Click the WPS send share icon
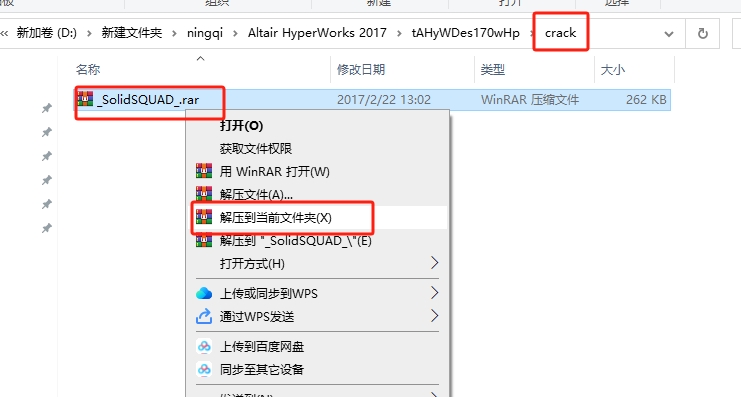 point(204,316)
